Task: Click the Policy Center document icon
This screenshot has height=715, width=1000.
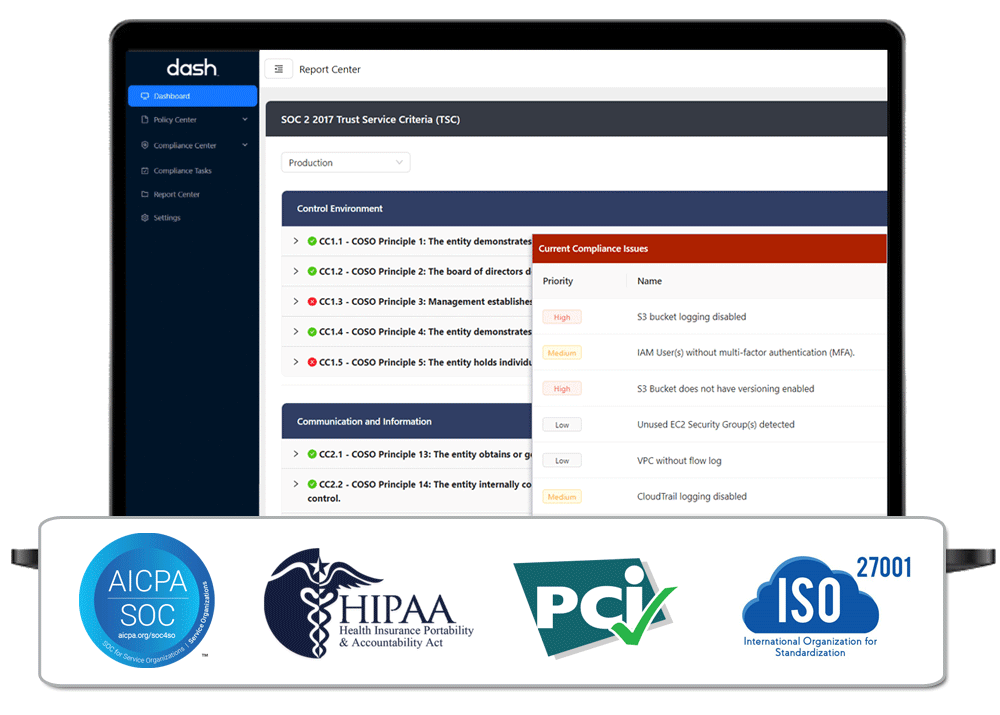Action: point(144,119)
